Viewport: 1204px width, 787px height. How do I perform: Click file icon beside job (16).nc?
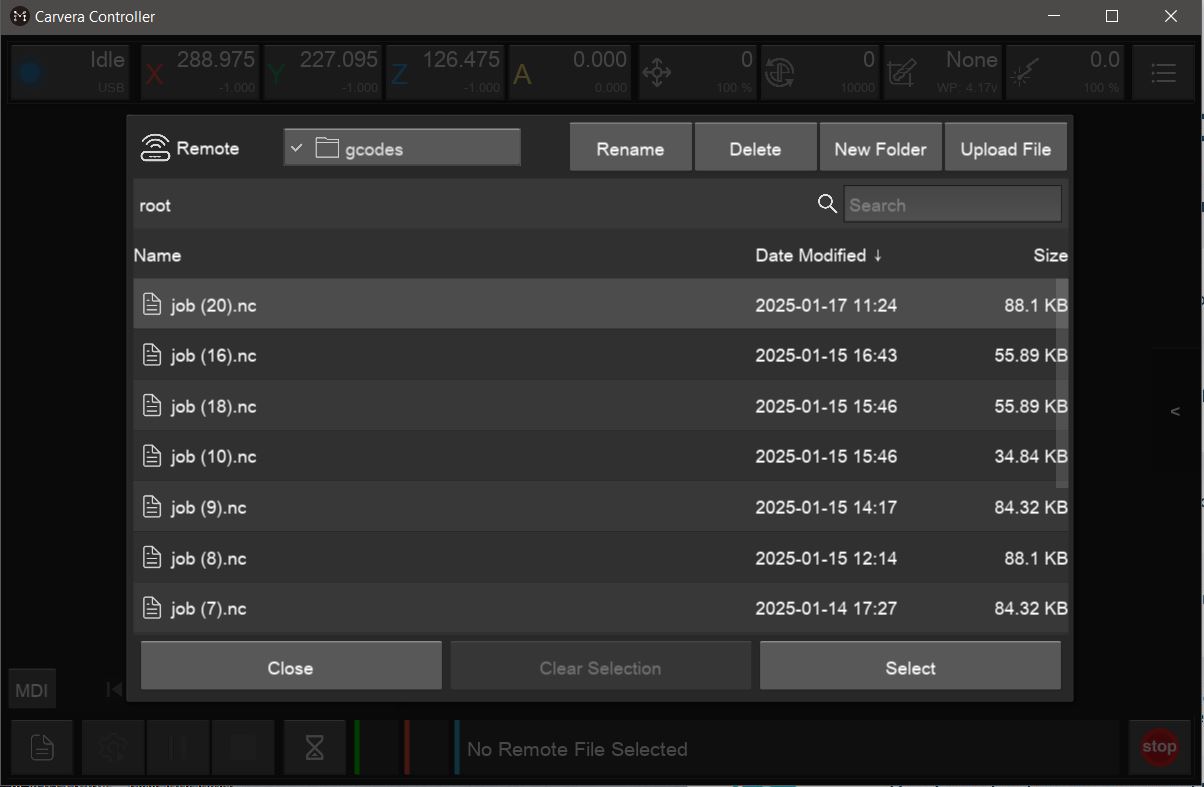click(x=152, y=354)
